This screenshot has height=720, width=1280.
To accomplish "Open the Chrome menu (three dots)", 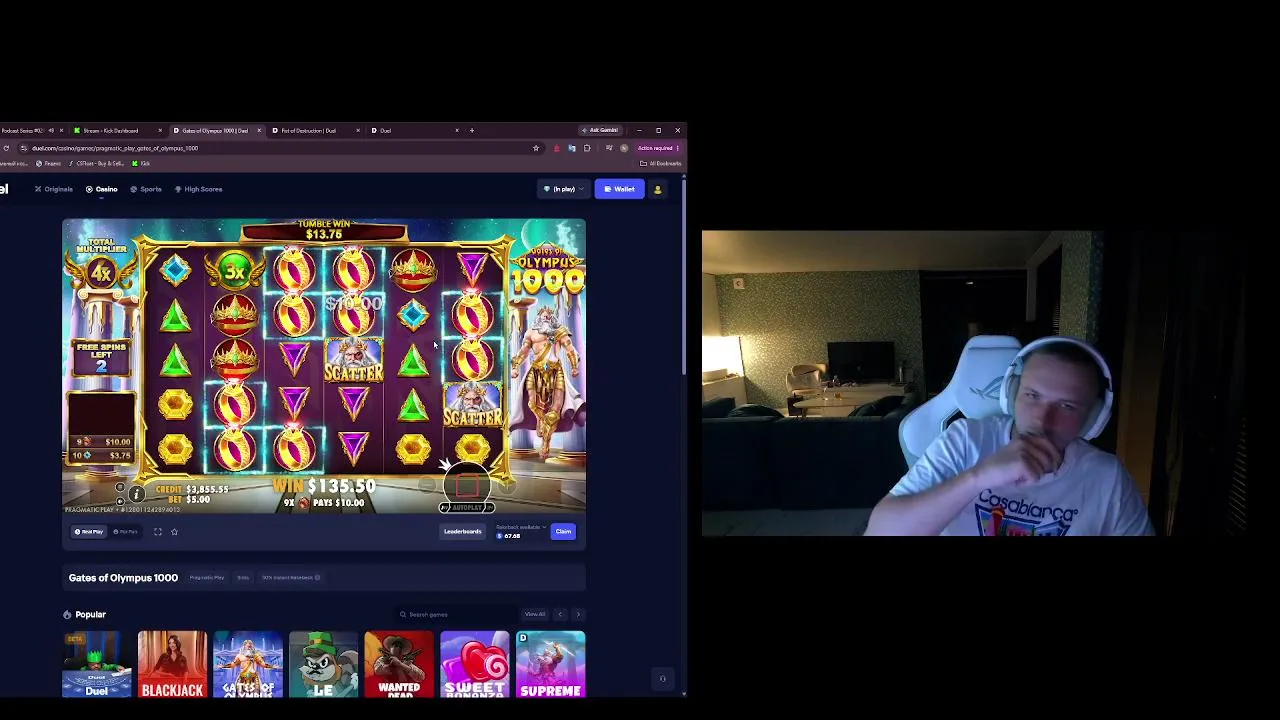I will click(x=677, y=148).
